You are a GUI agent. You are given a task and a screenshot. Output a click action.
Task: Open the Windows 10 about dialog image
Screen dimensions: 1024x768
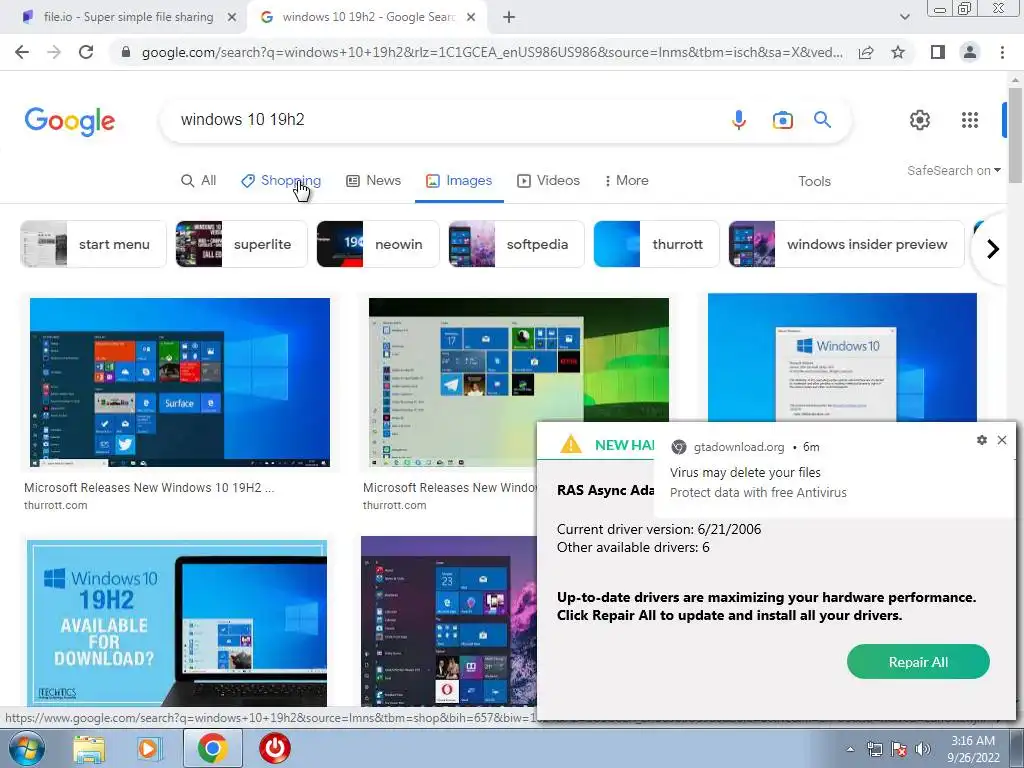click(x=842, y=357)
